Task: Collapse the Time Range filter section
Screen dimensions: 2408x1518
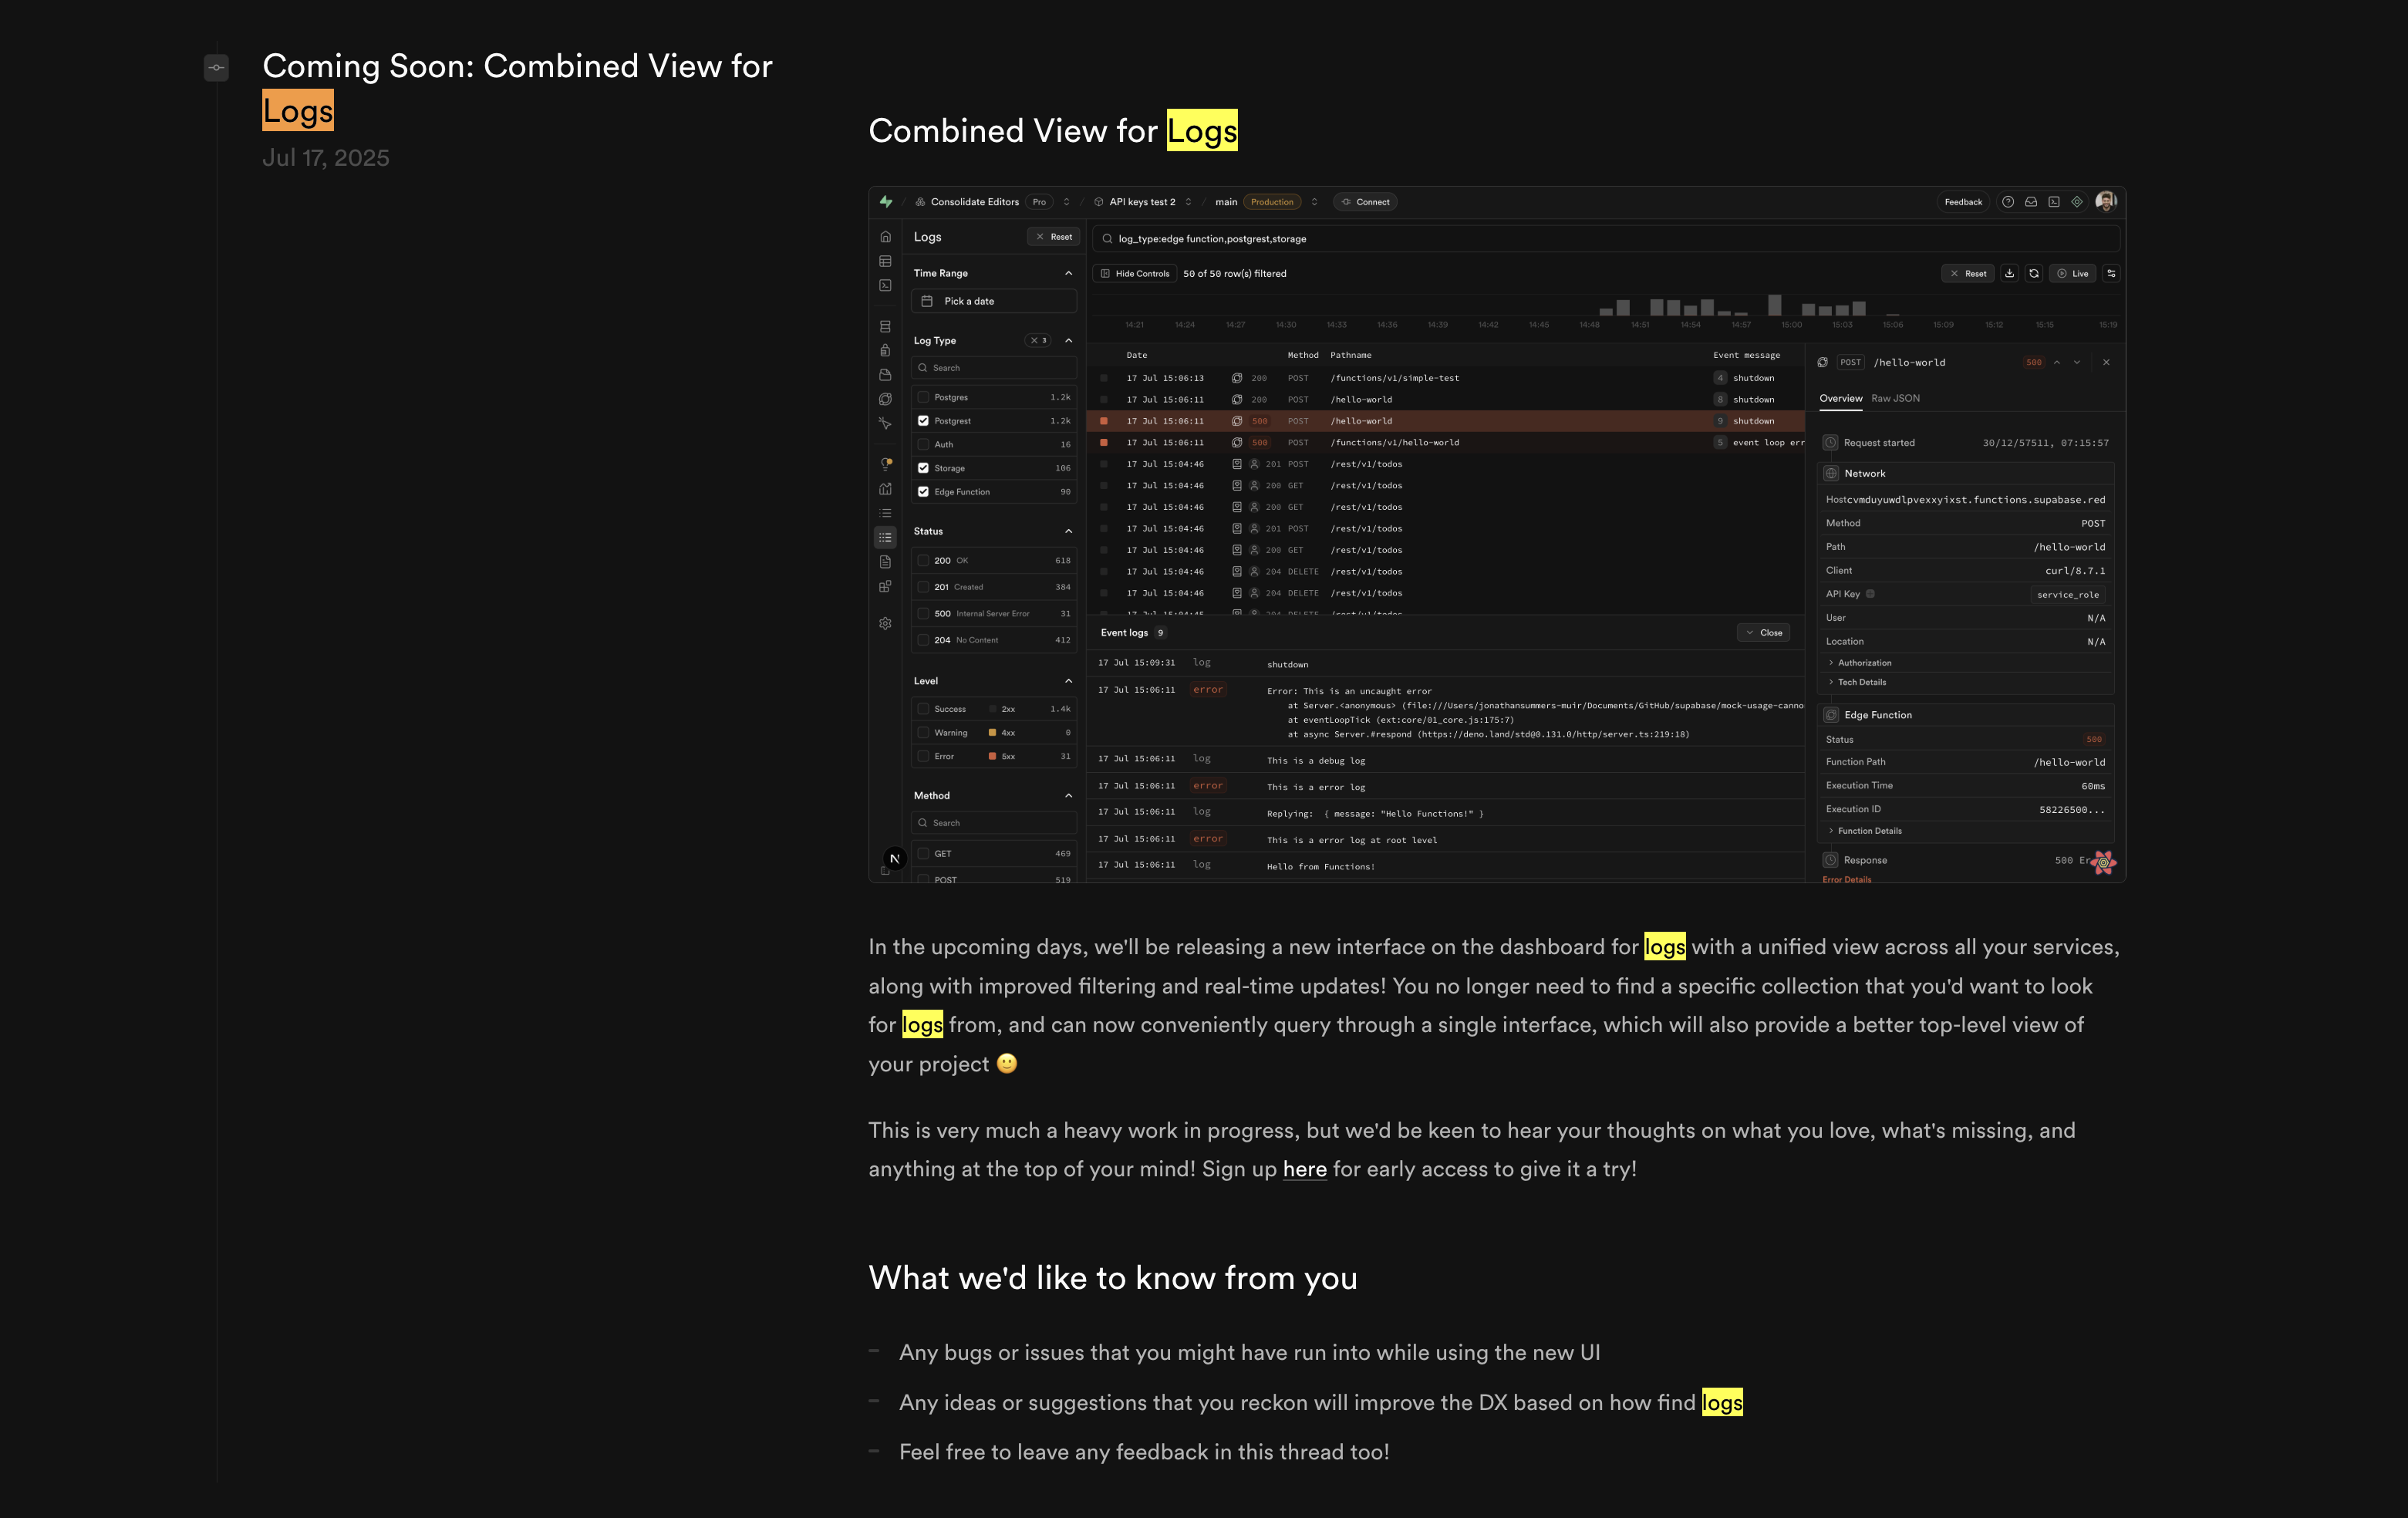Action: pos(1068,273)
